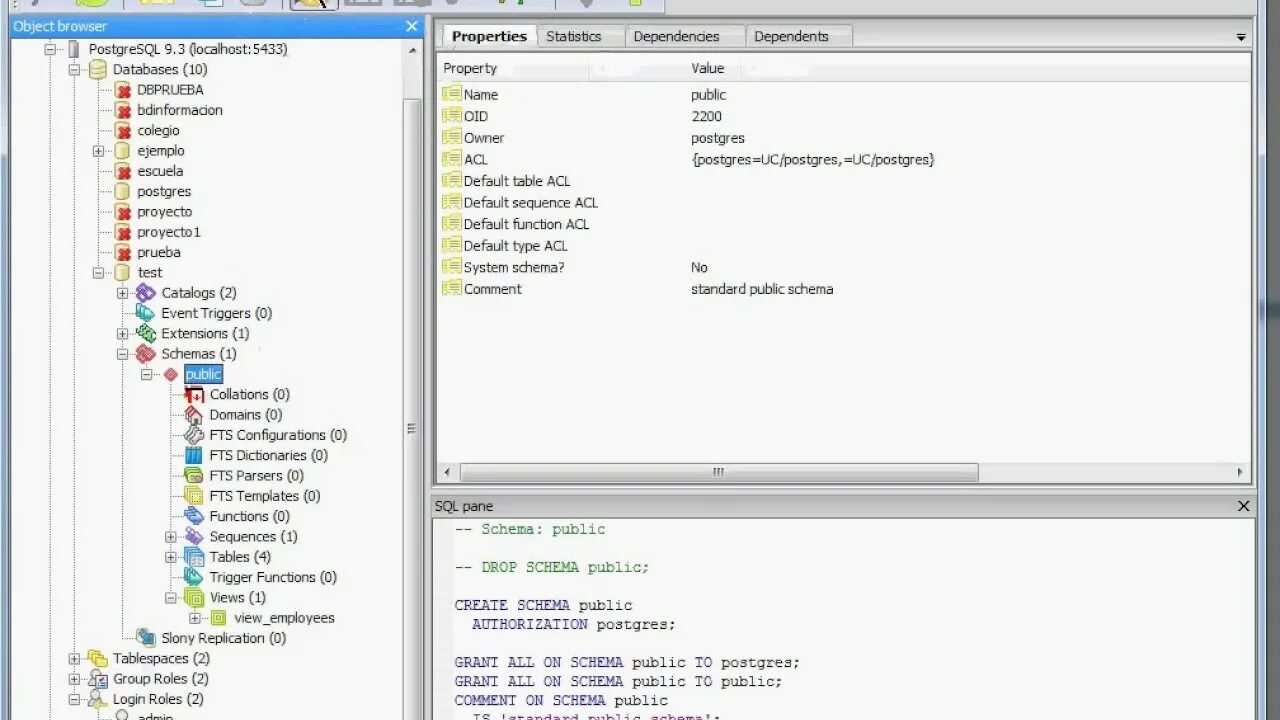Click the properties horizontal scrollbar thumb

(x=718, y=472)
